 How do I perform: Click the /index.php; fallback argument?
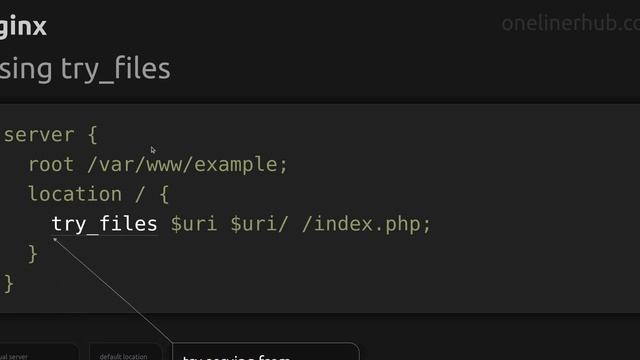click(366, 224)
